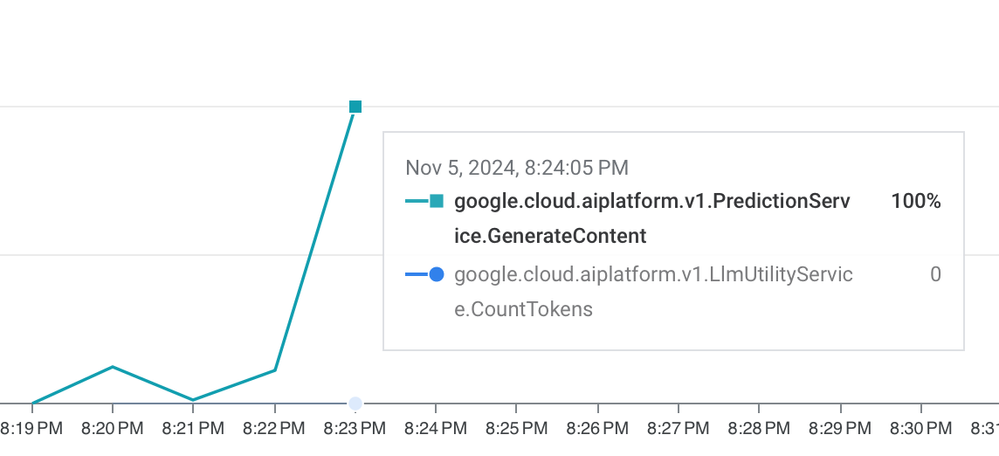The image size is (999, 456).
Task: Click the teal line's small peak above 8:20 PM
Action: pos(112,367)
